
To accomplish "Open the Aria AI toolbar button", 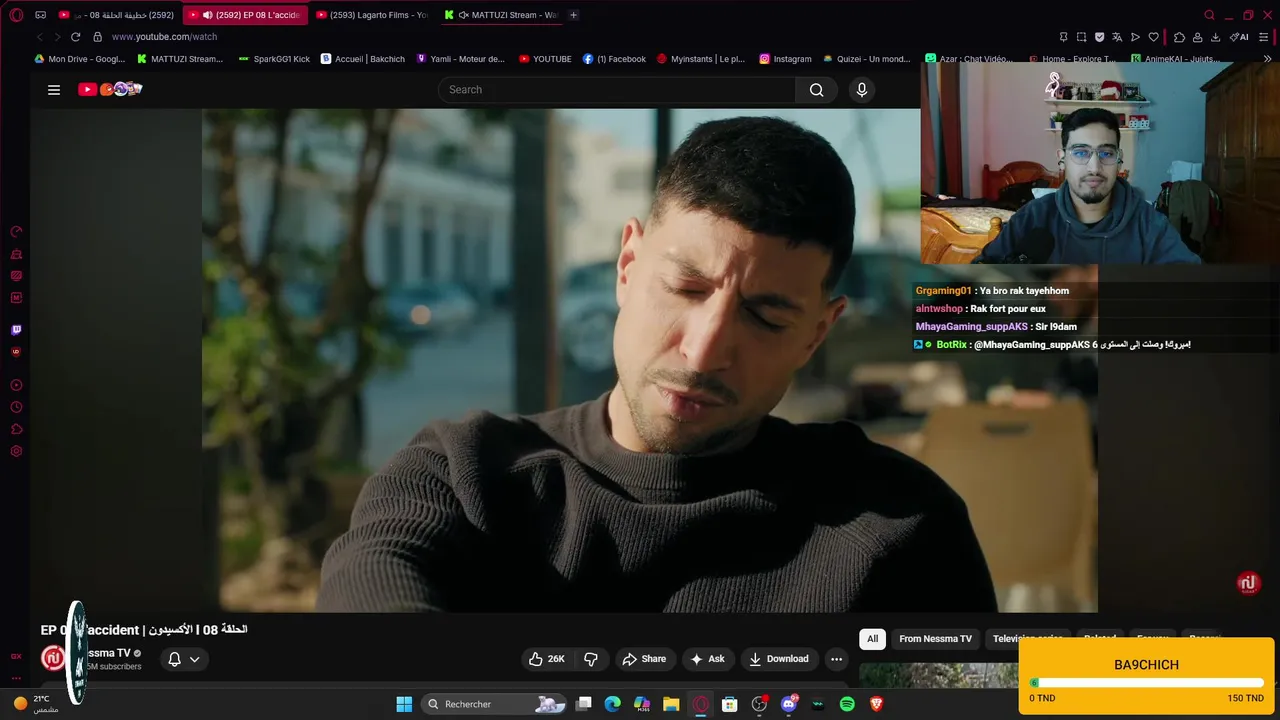I will 1240,37.
